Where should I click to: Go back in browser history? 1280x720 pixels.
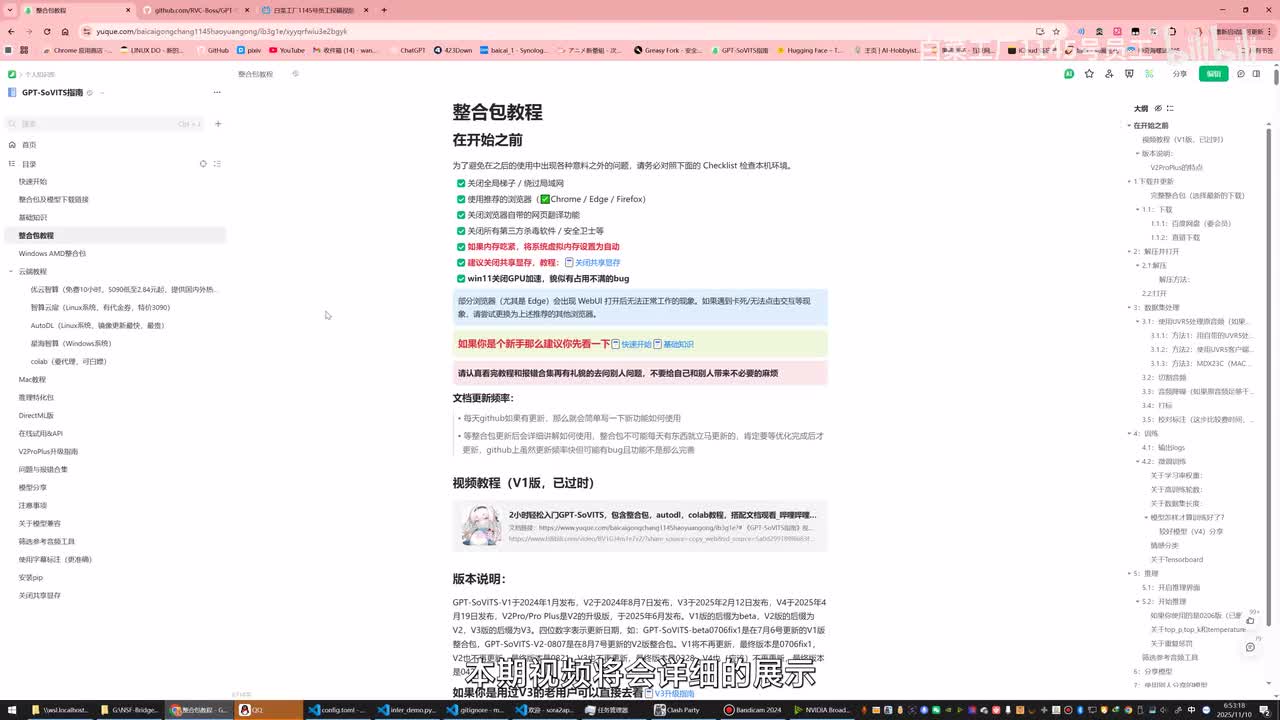tap(11, 31)
